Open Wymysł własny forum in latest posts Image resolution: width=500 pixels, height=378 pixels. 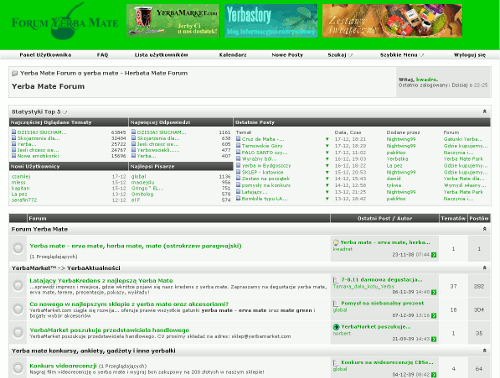[x=465, y=185]
